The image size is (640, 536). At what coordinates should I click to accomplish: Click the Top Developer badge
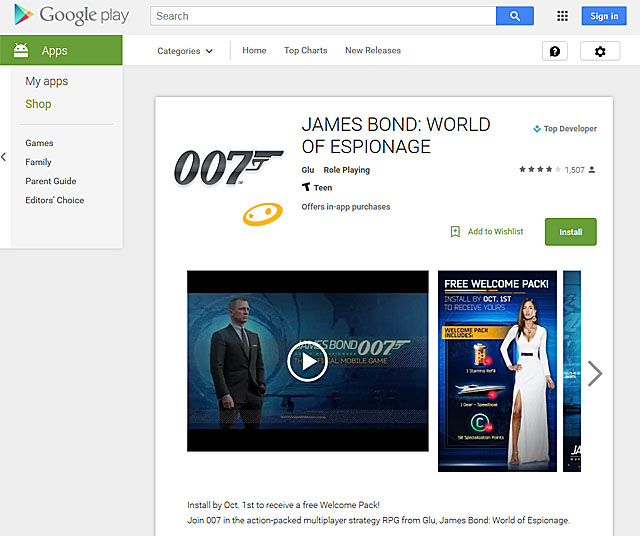[565, 129]
